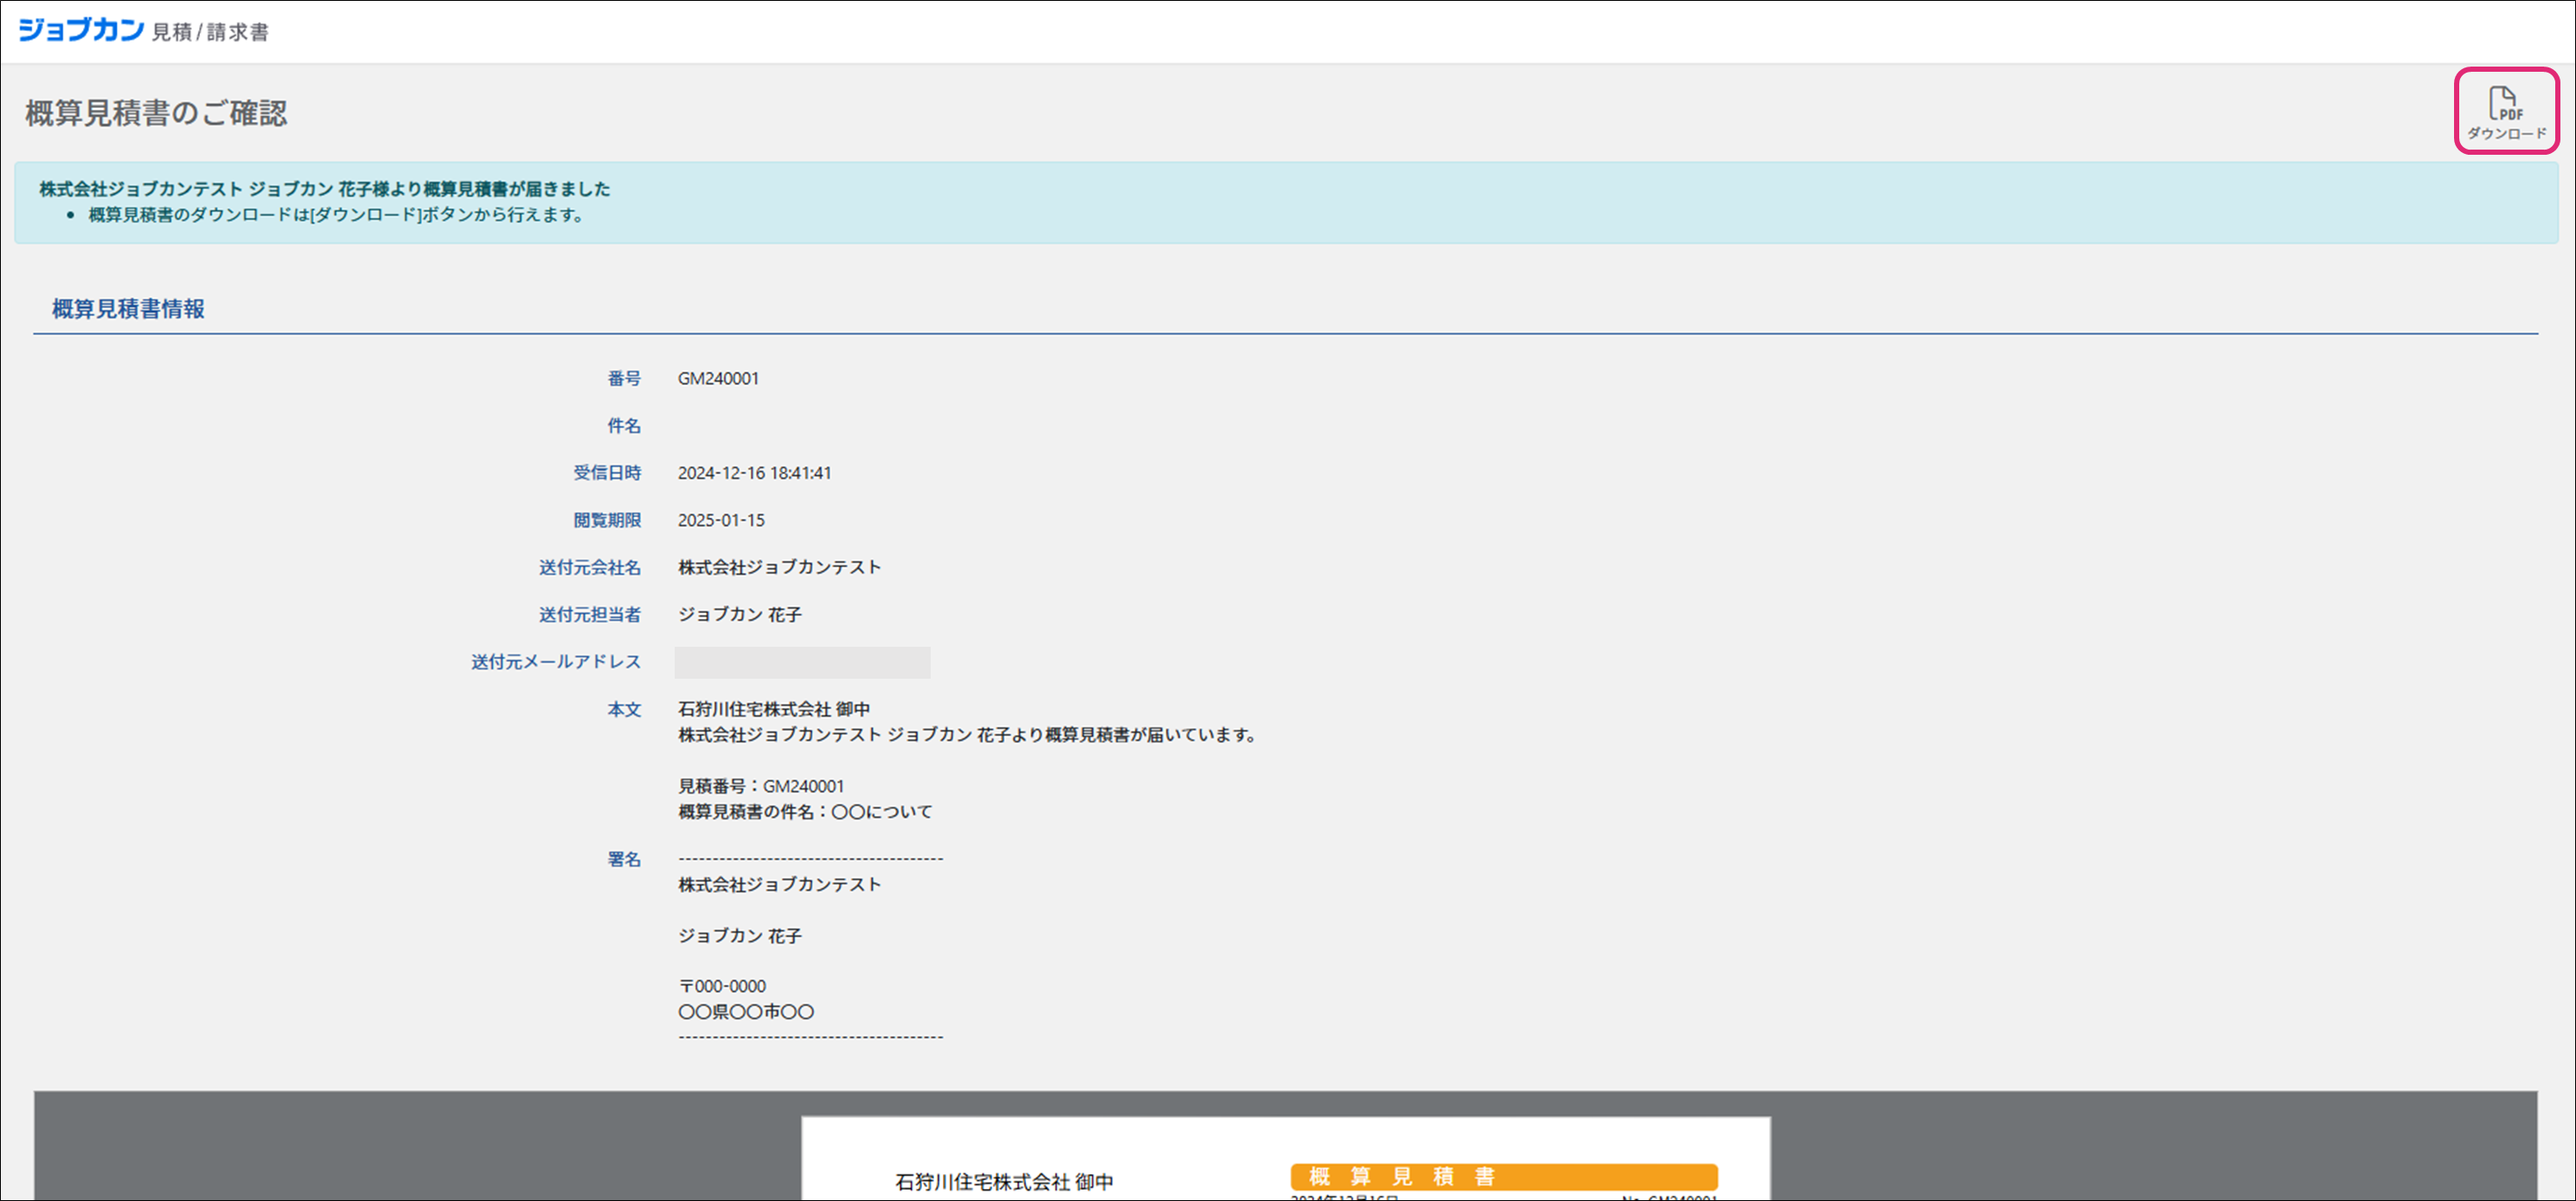
Task: Click the ジョブカン logo
Action: (x=82, y=30)
